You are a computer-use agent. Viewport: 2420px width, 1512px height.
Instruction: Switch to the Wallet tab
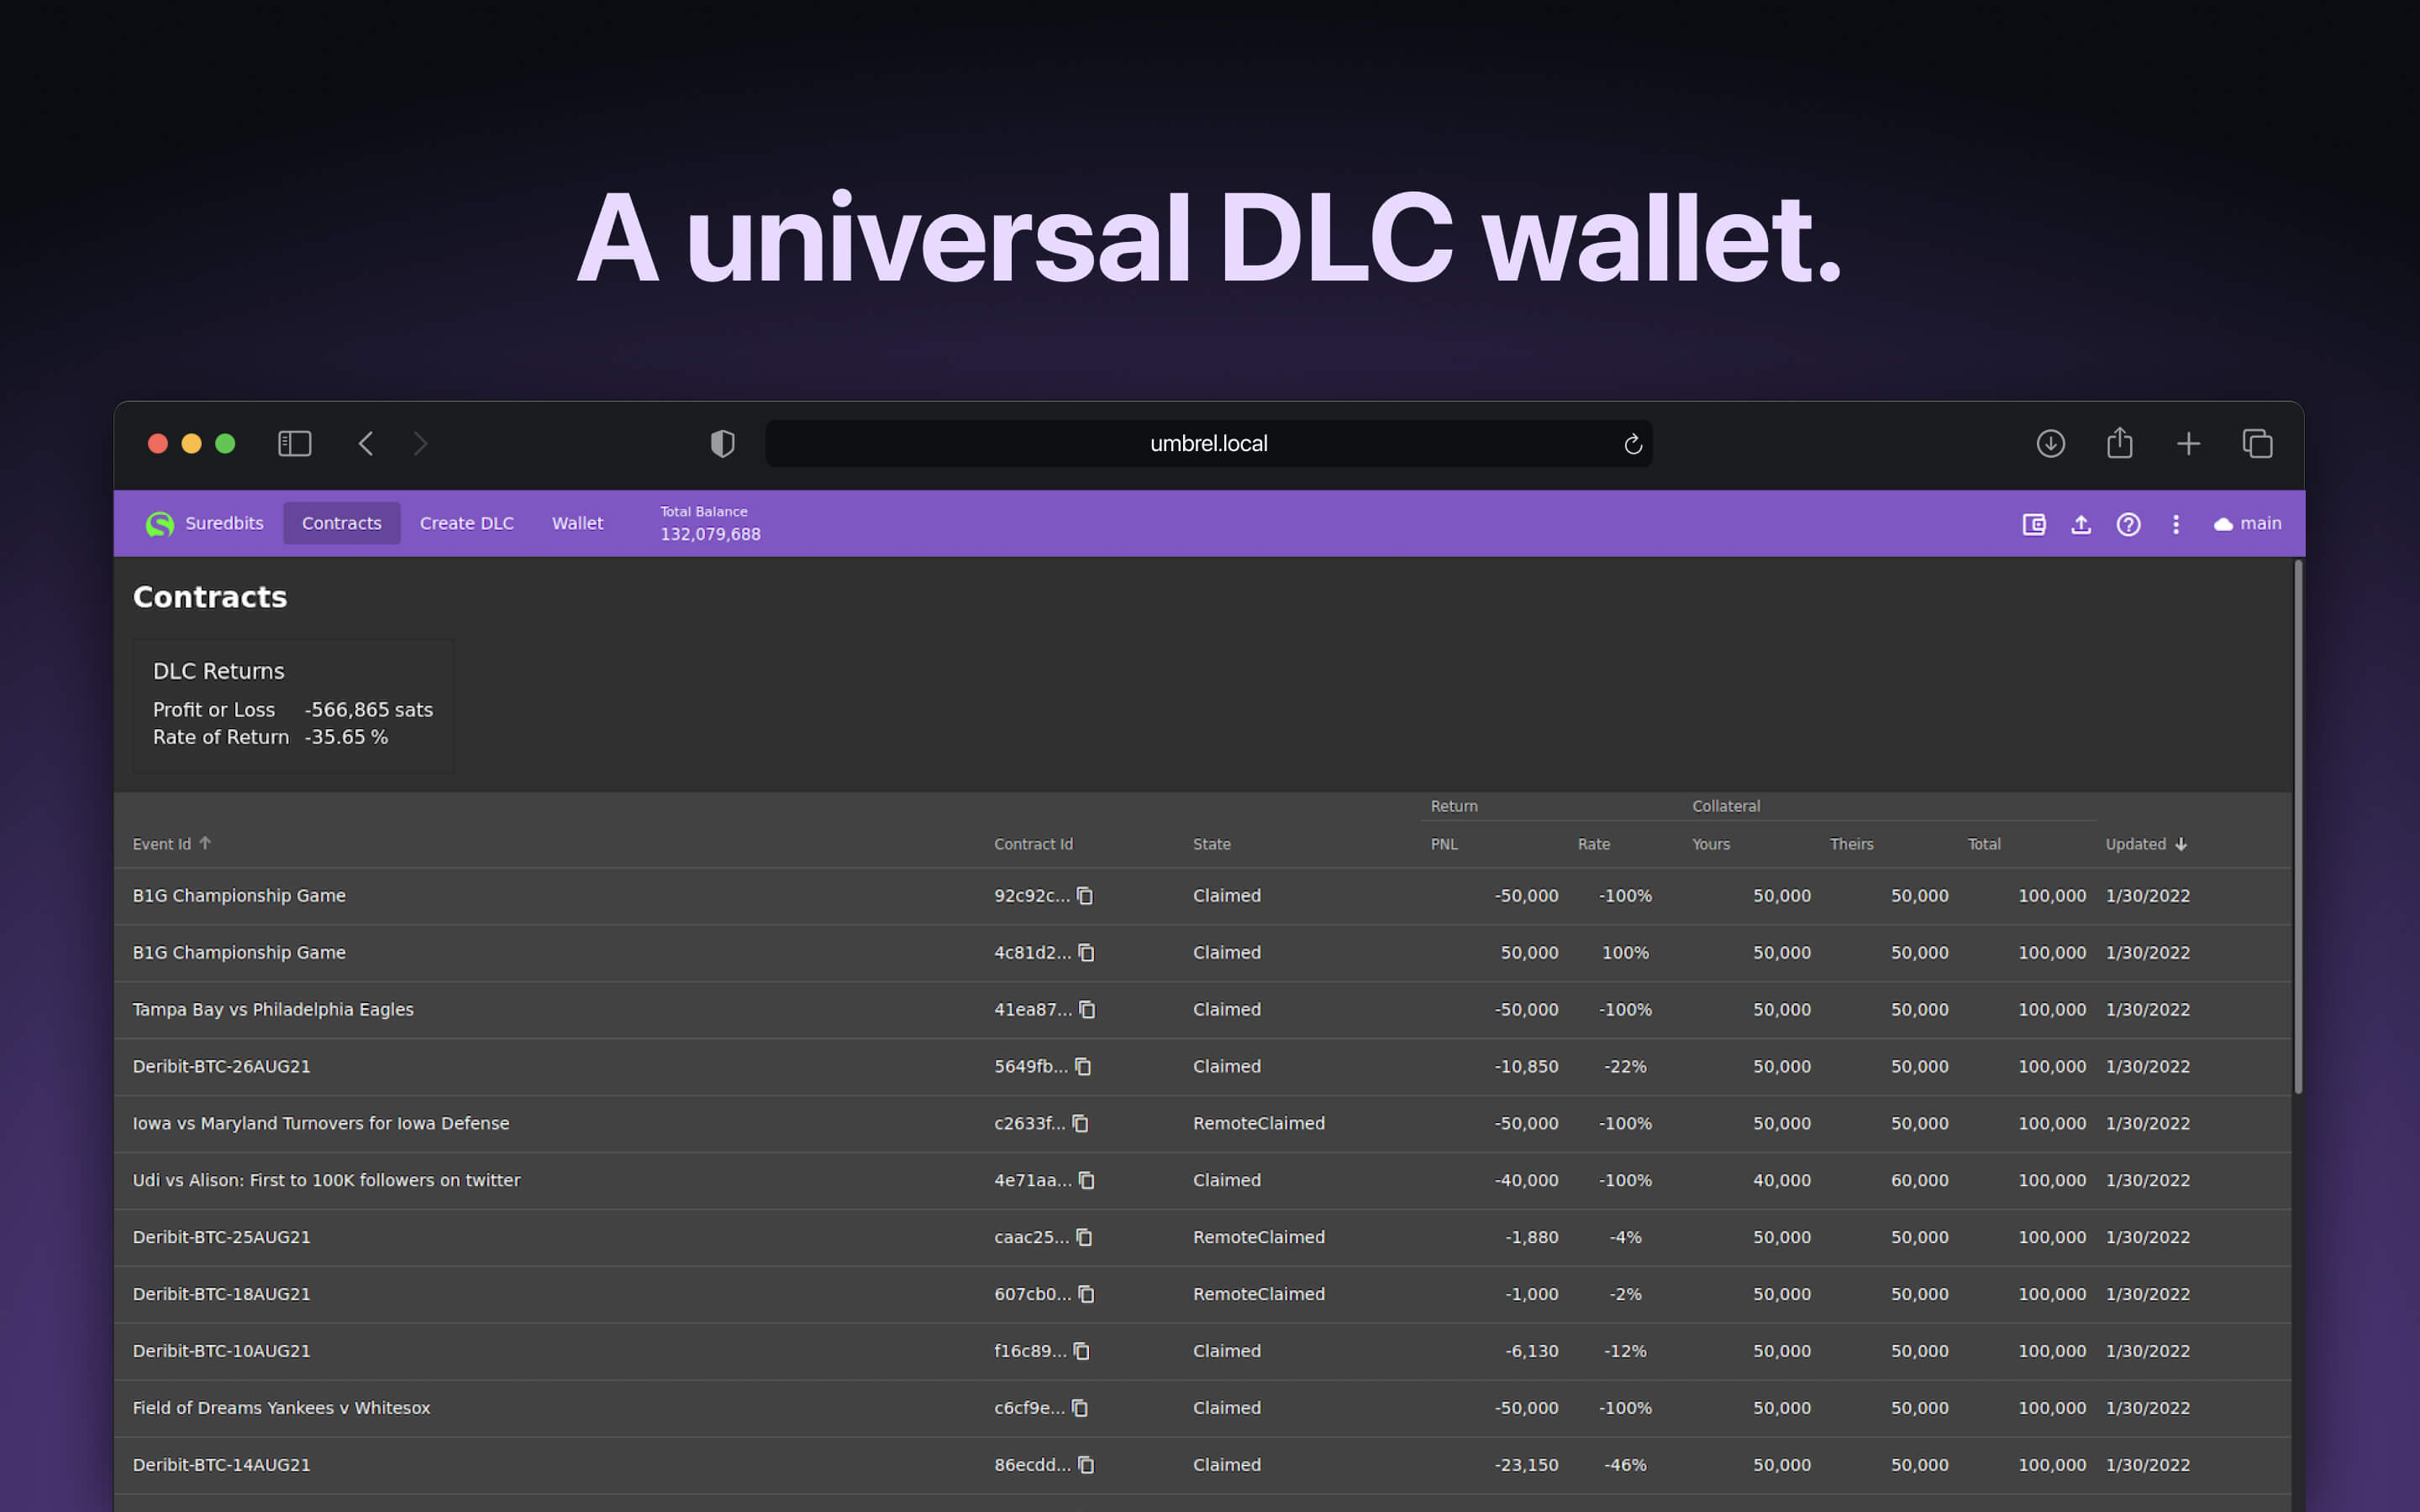pos(577,523)
